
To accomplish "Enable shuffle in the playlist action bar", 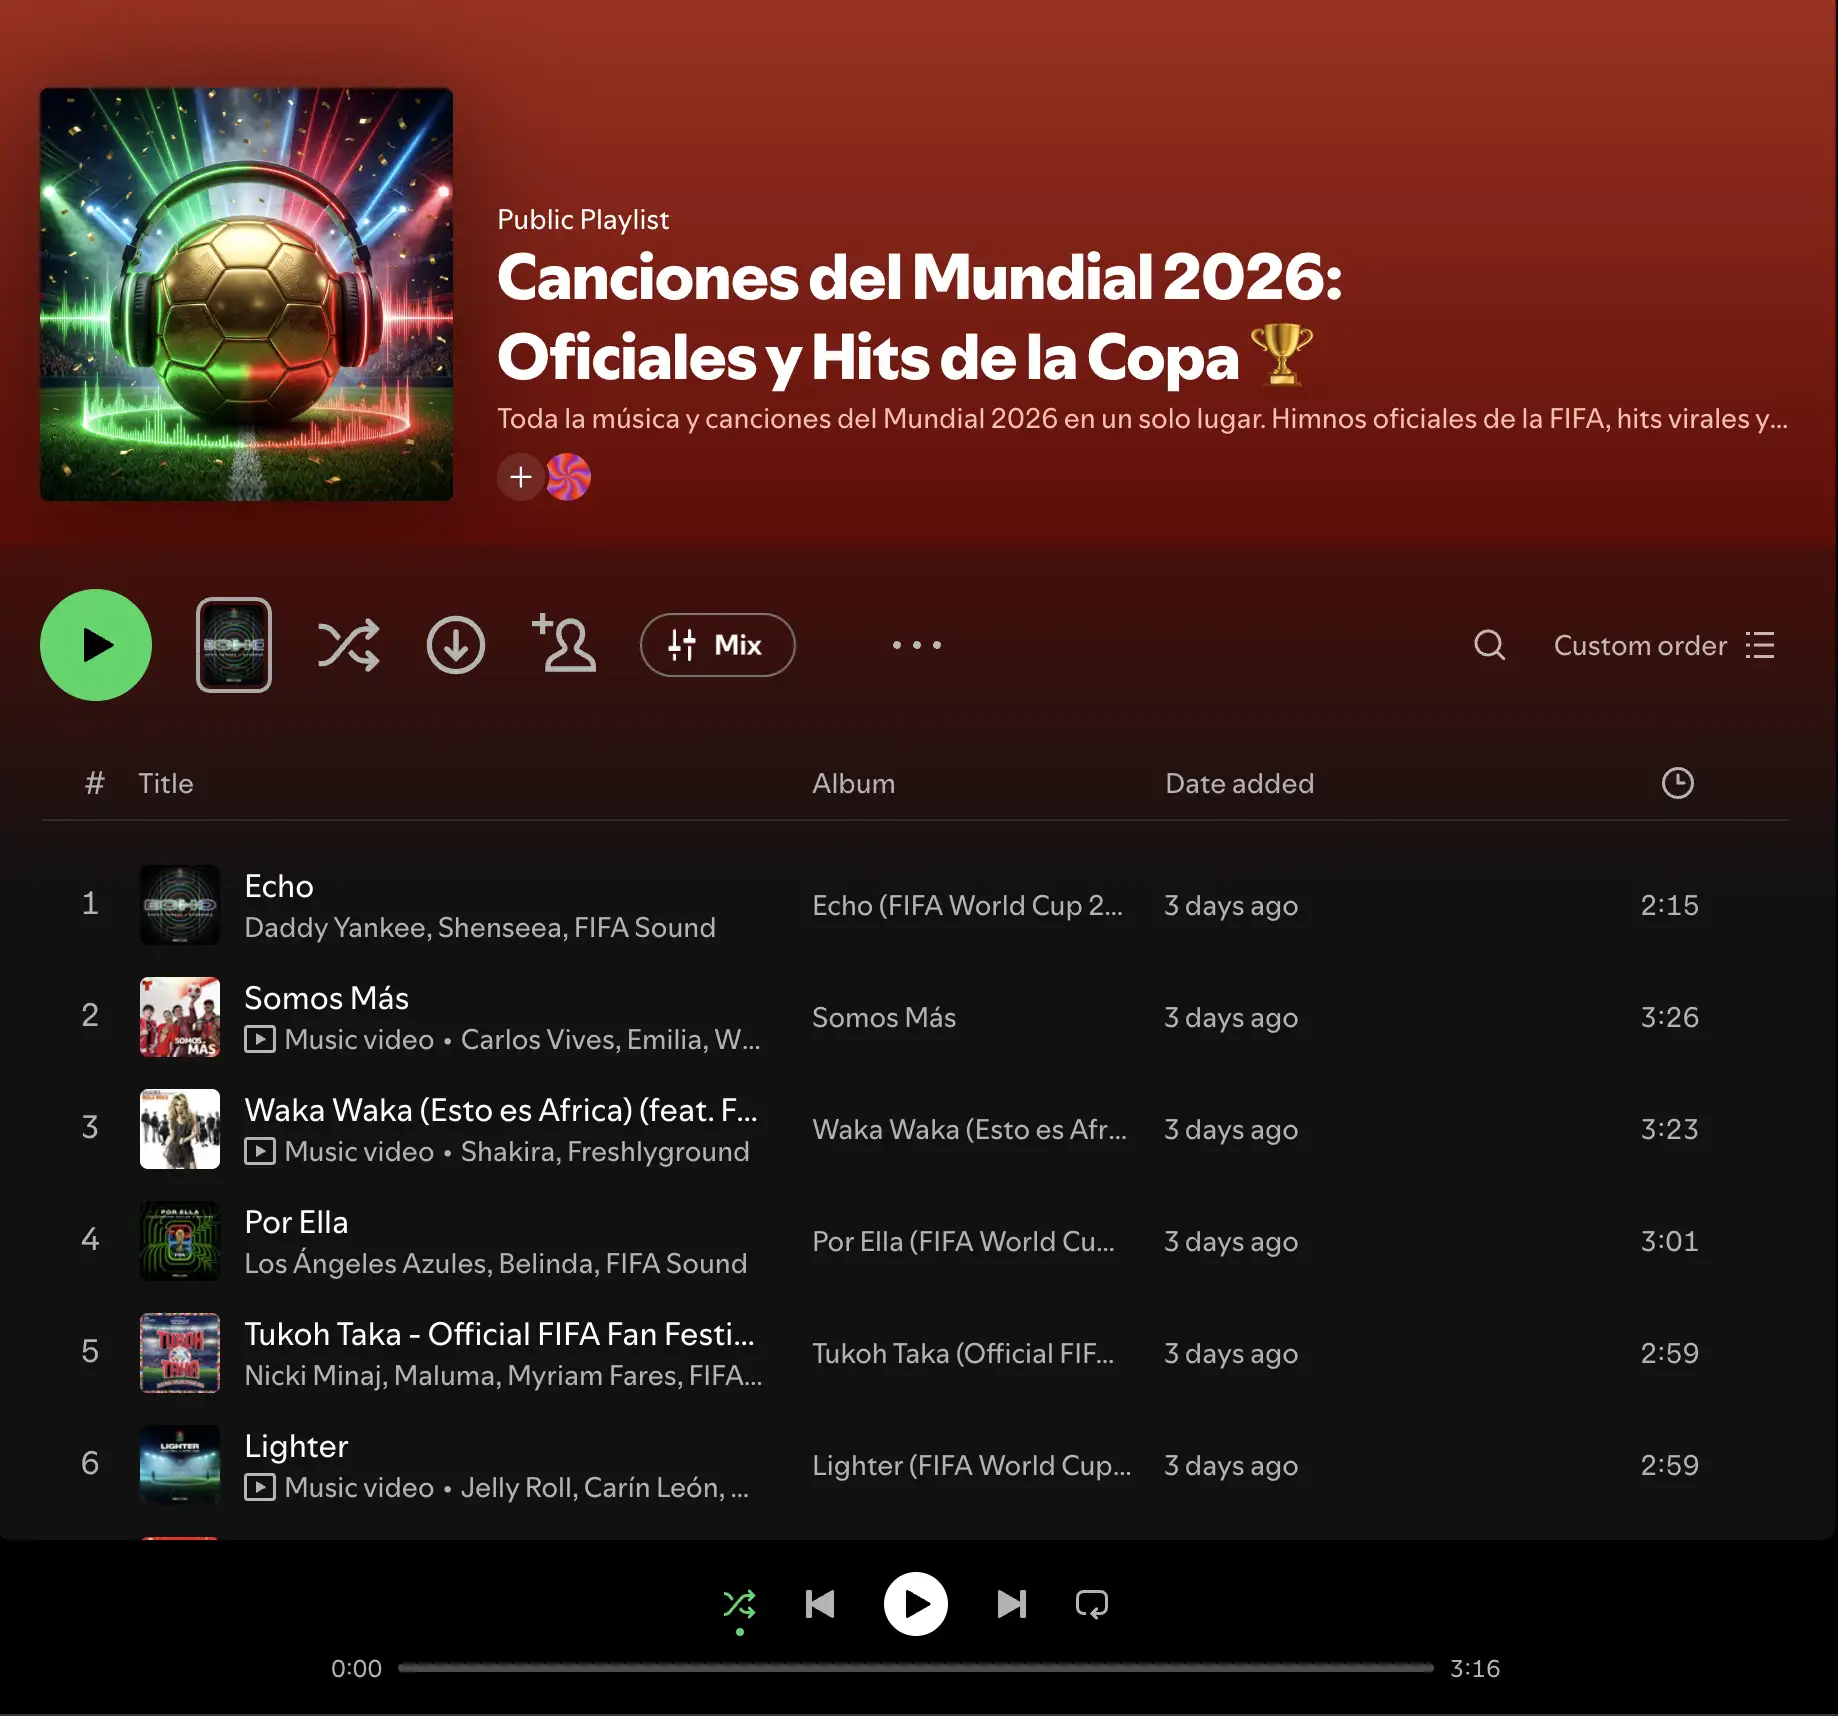I will click(x=348, y=645).
